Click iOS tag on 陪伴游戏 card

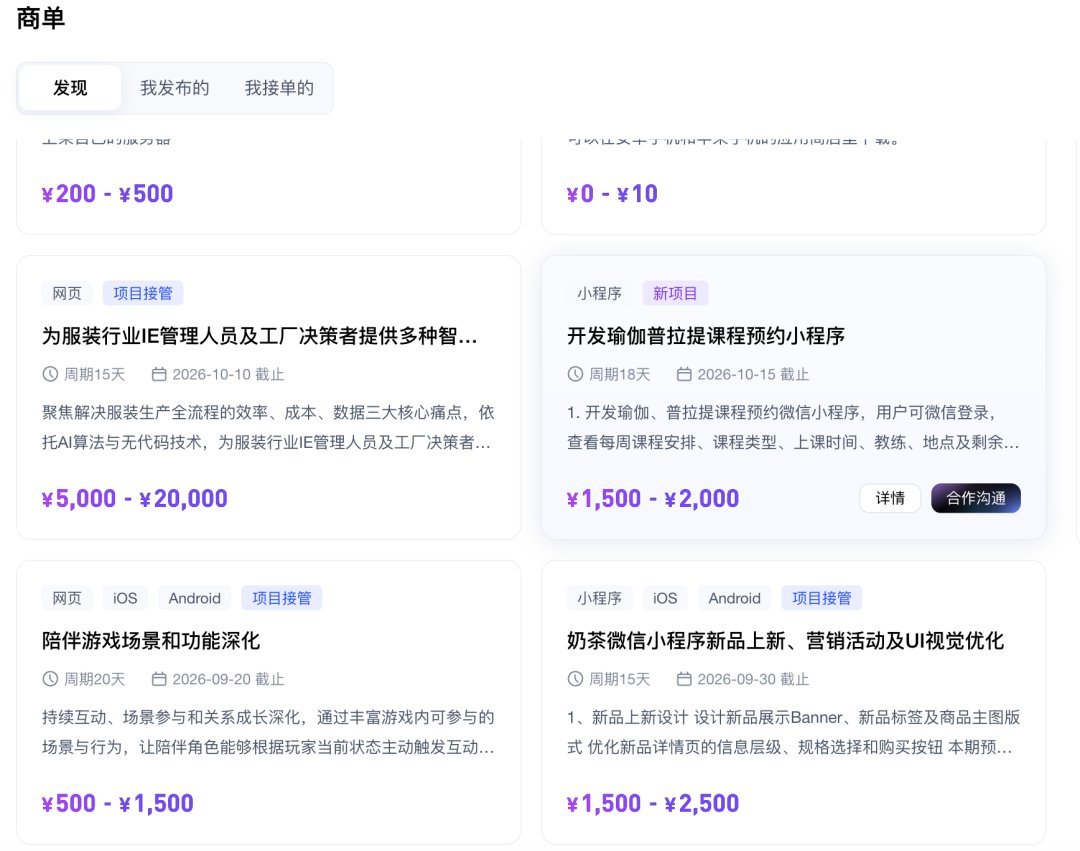click(x=125, y=598)
